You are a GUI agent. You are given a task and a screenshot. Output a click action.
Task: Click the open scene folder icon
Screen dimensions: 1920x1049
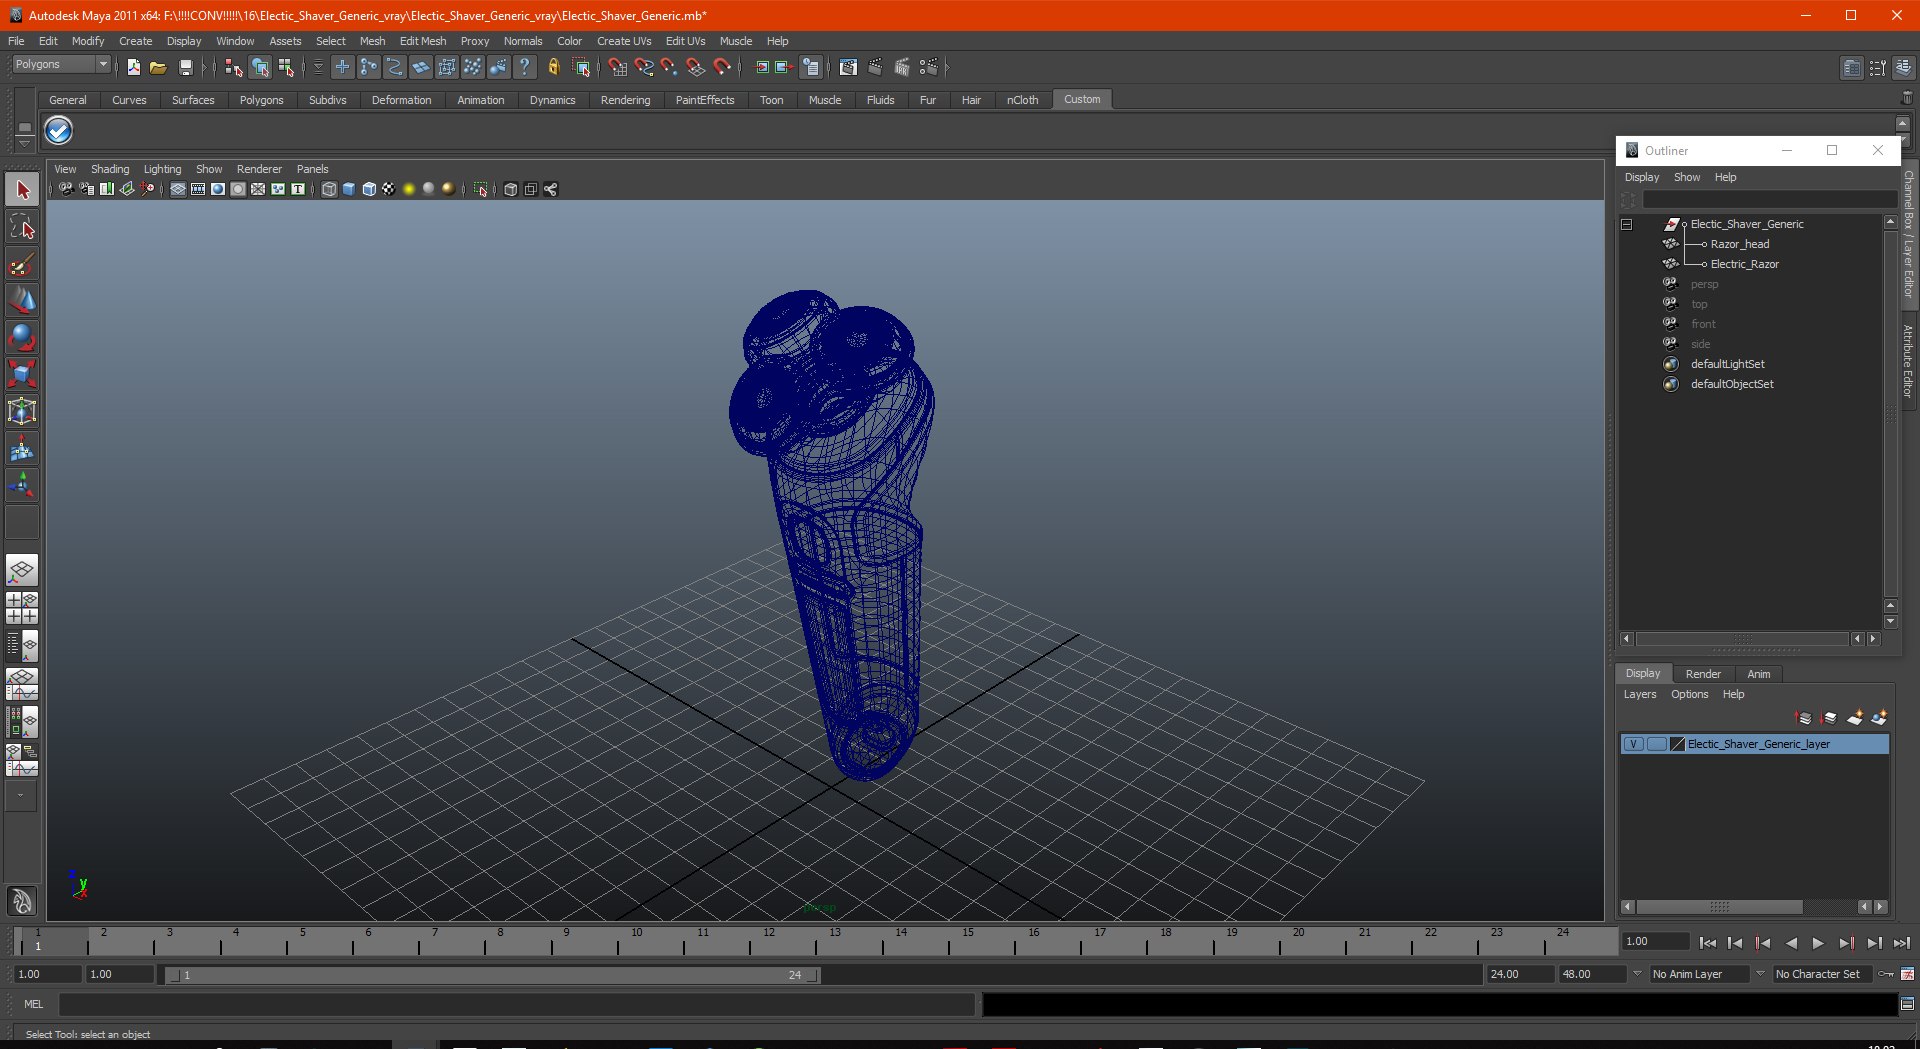coord(158,67)
